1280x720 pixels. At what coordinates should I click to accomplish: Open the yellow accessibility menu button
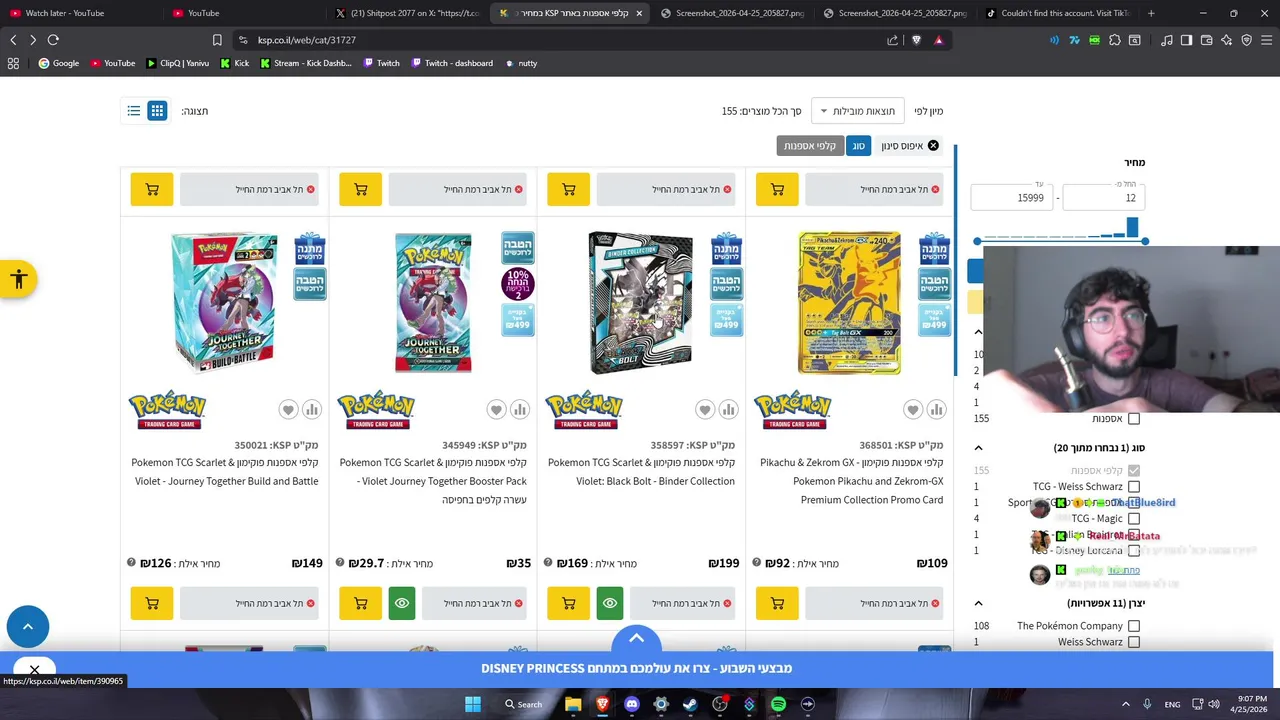pos(18,279)
